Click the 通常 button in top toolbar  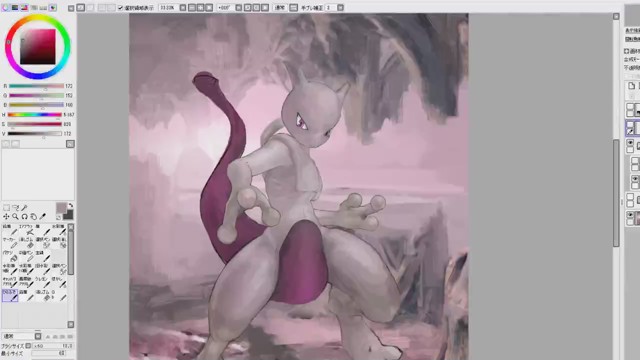pos(280,8)
